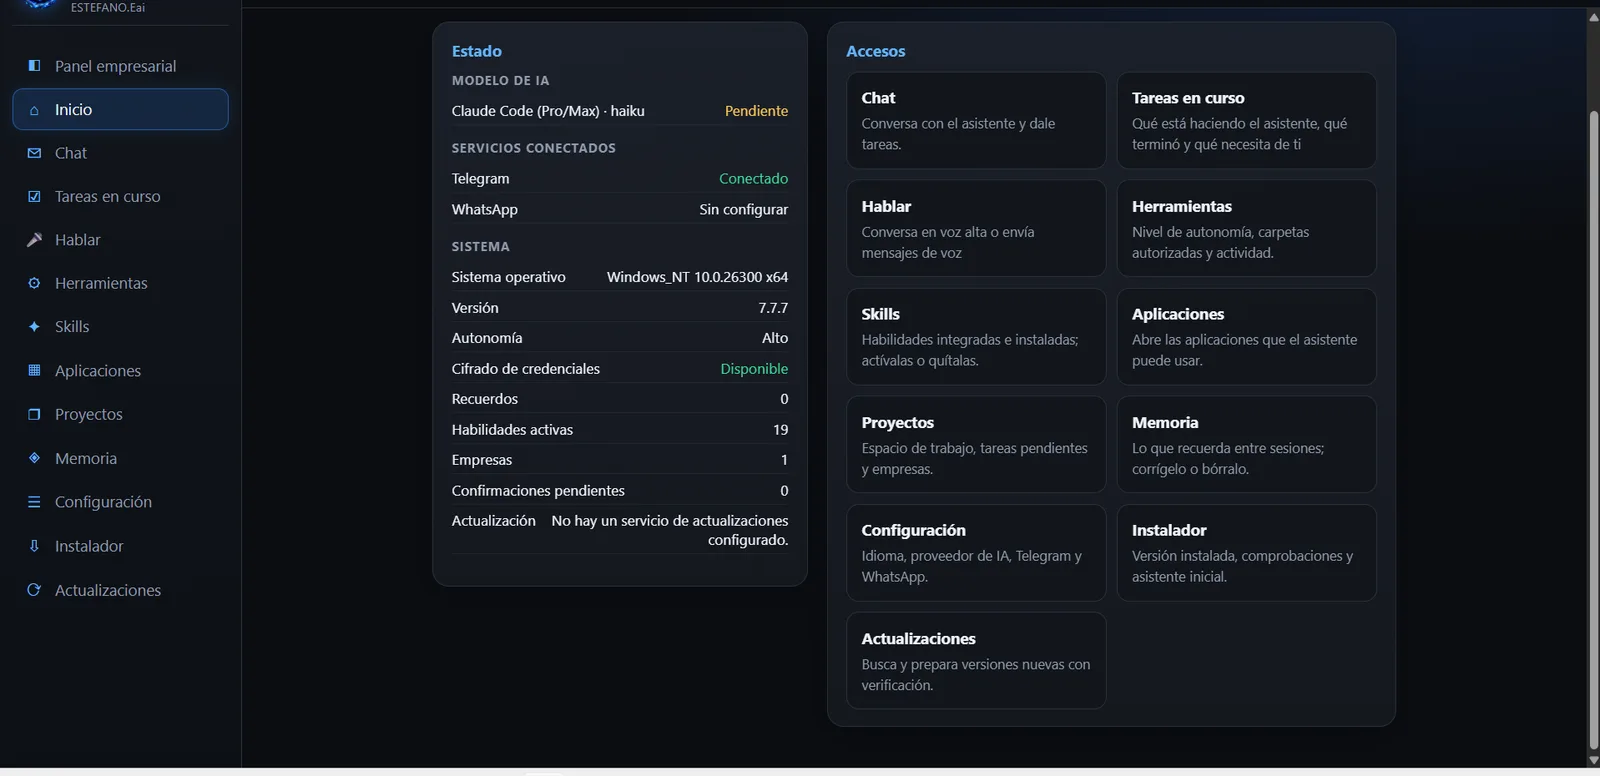Go to Tareas en curso in sidebar
1600x776 pixels.
pos(120,197)
